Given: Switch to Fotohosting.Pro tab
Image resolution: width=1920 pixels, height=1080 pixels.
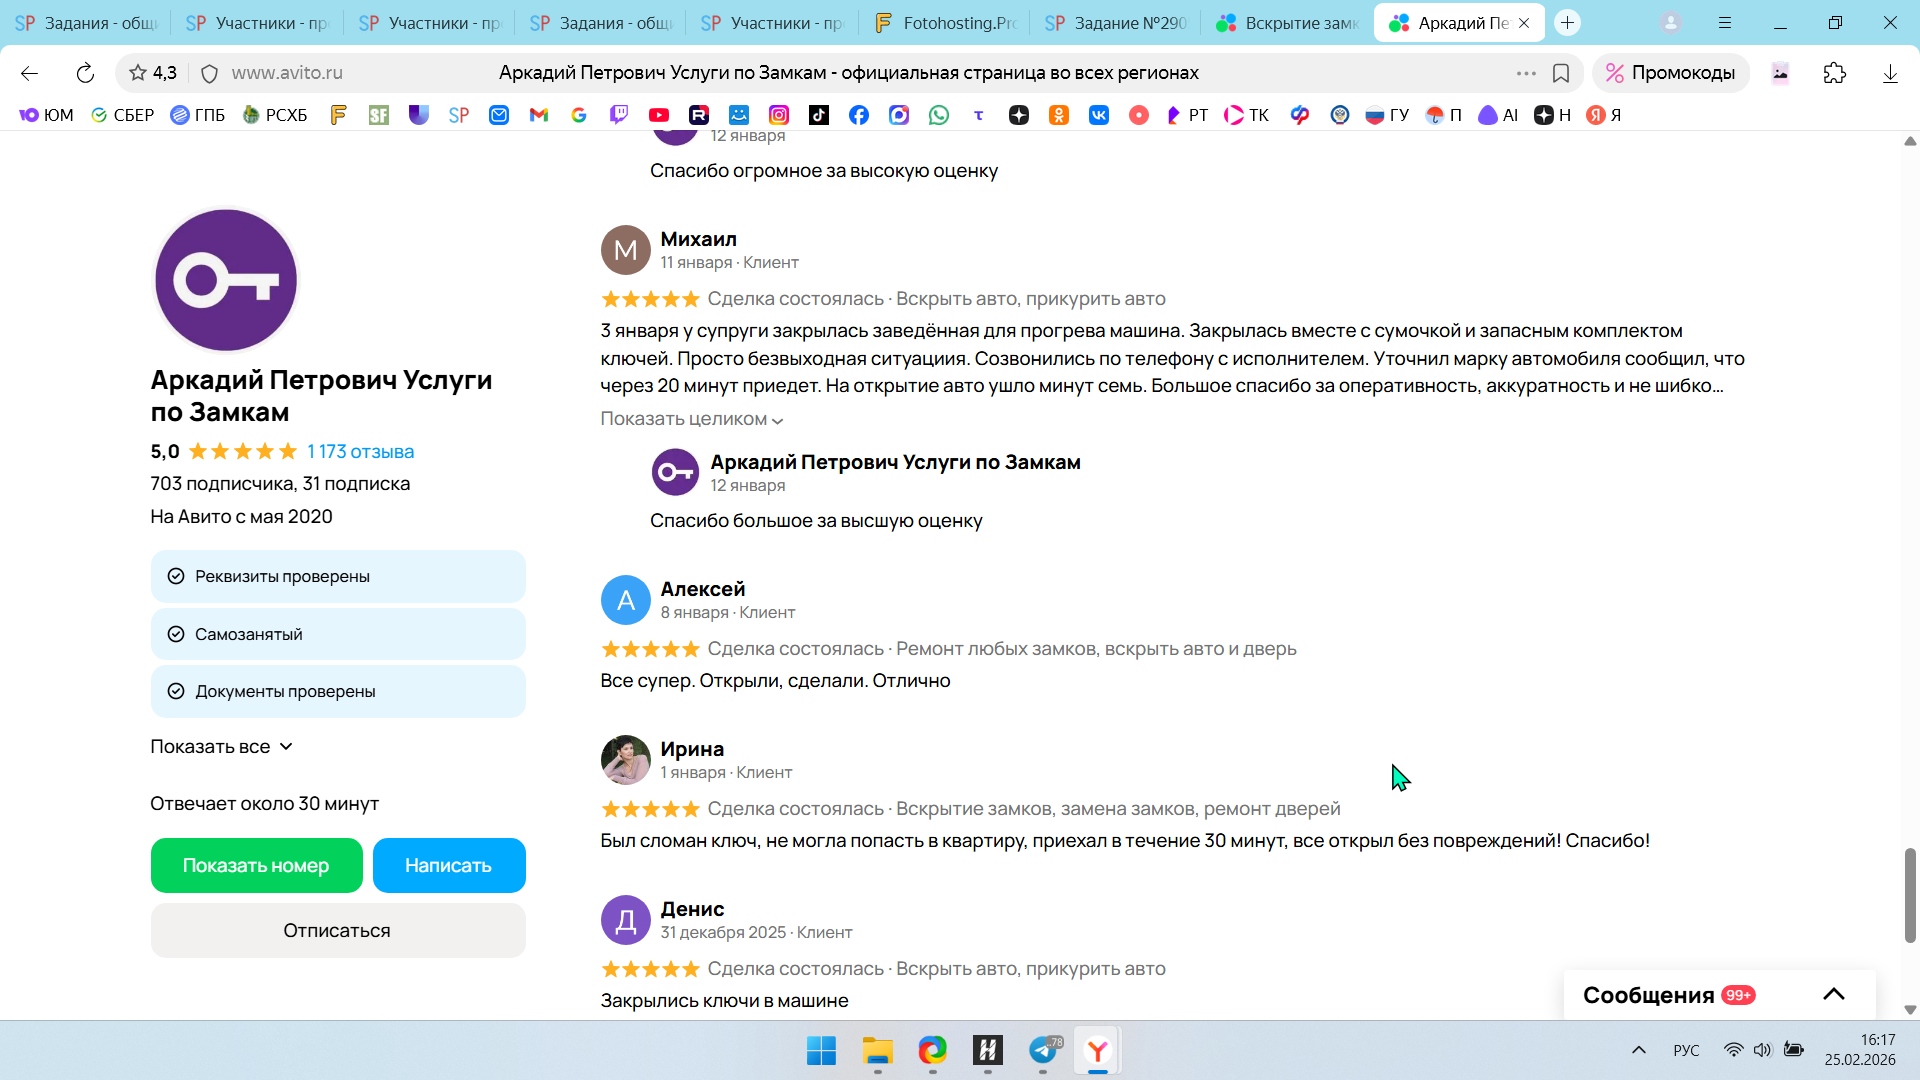Looking at the screenshot, I should (x=944, y=22).
